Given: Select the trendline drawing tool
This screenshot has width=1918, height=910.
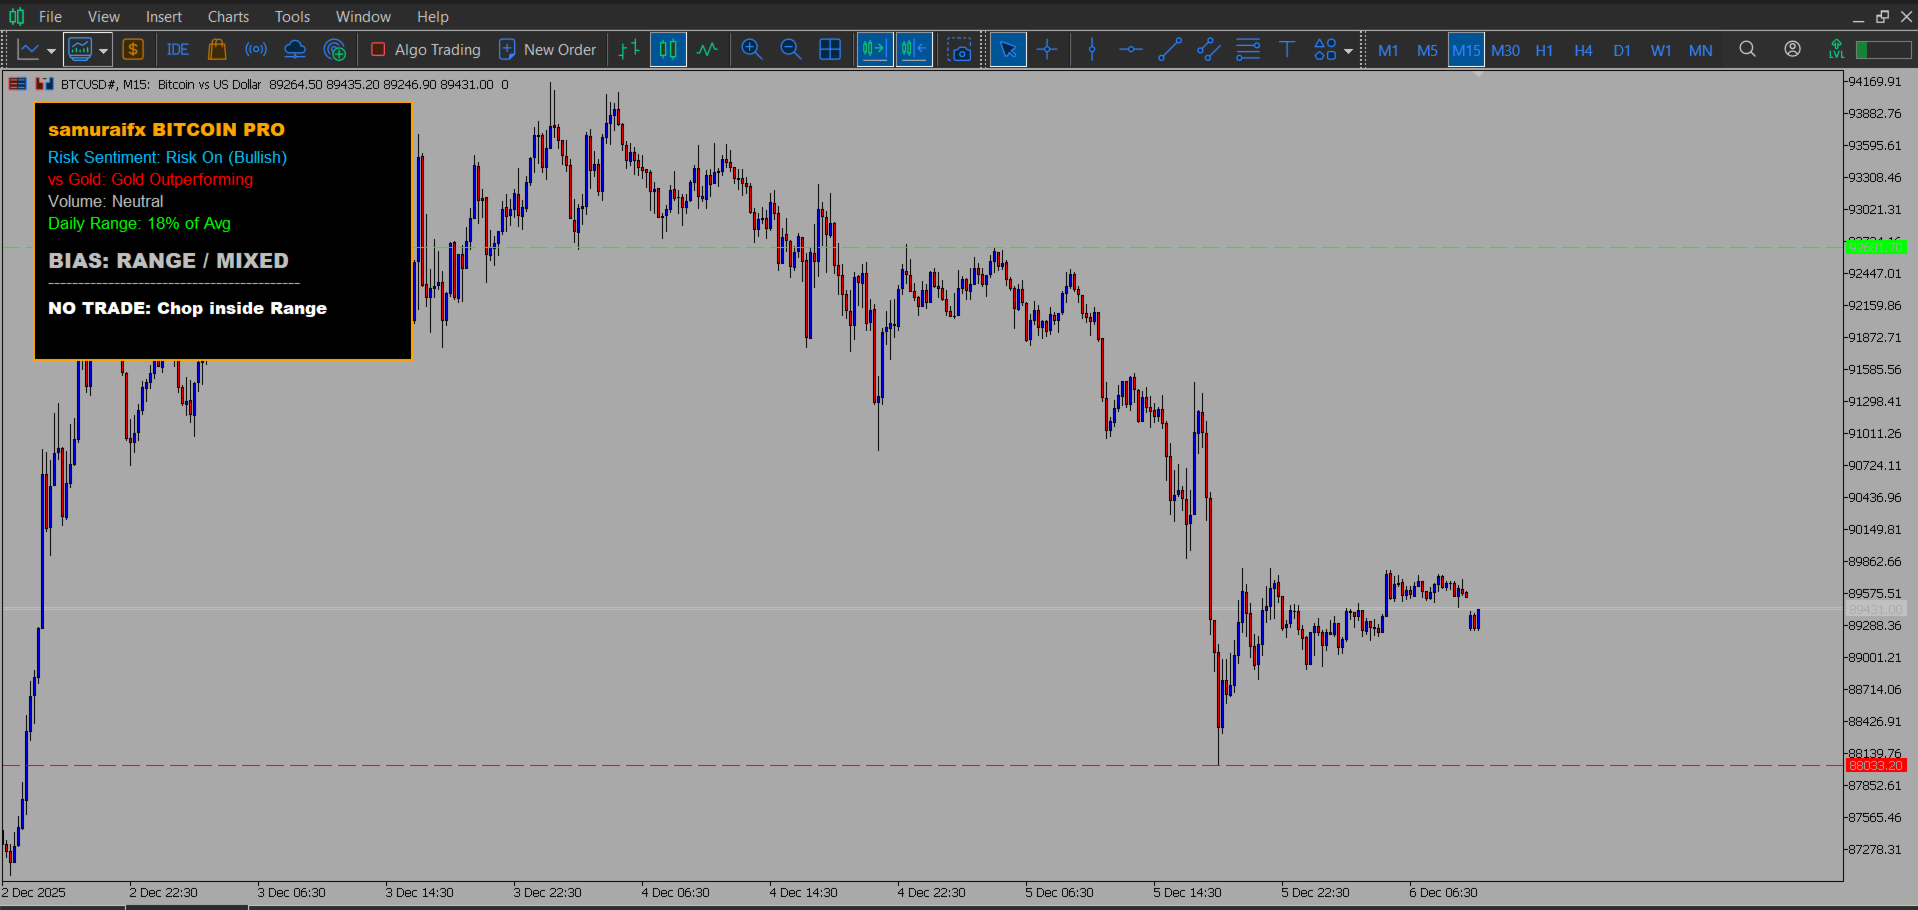Looking at the screenshot, I should (1170, 49).
